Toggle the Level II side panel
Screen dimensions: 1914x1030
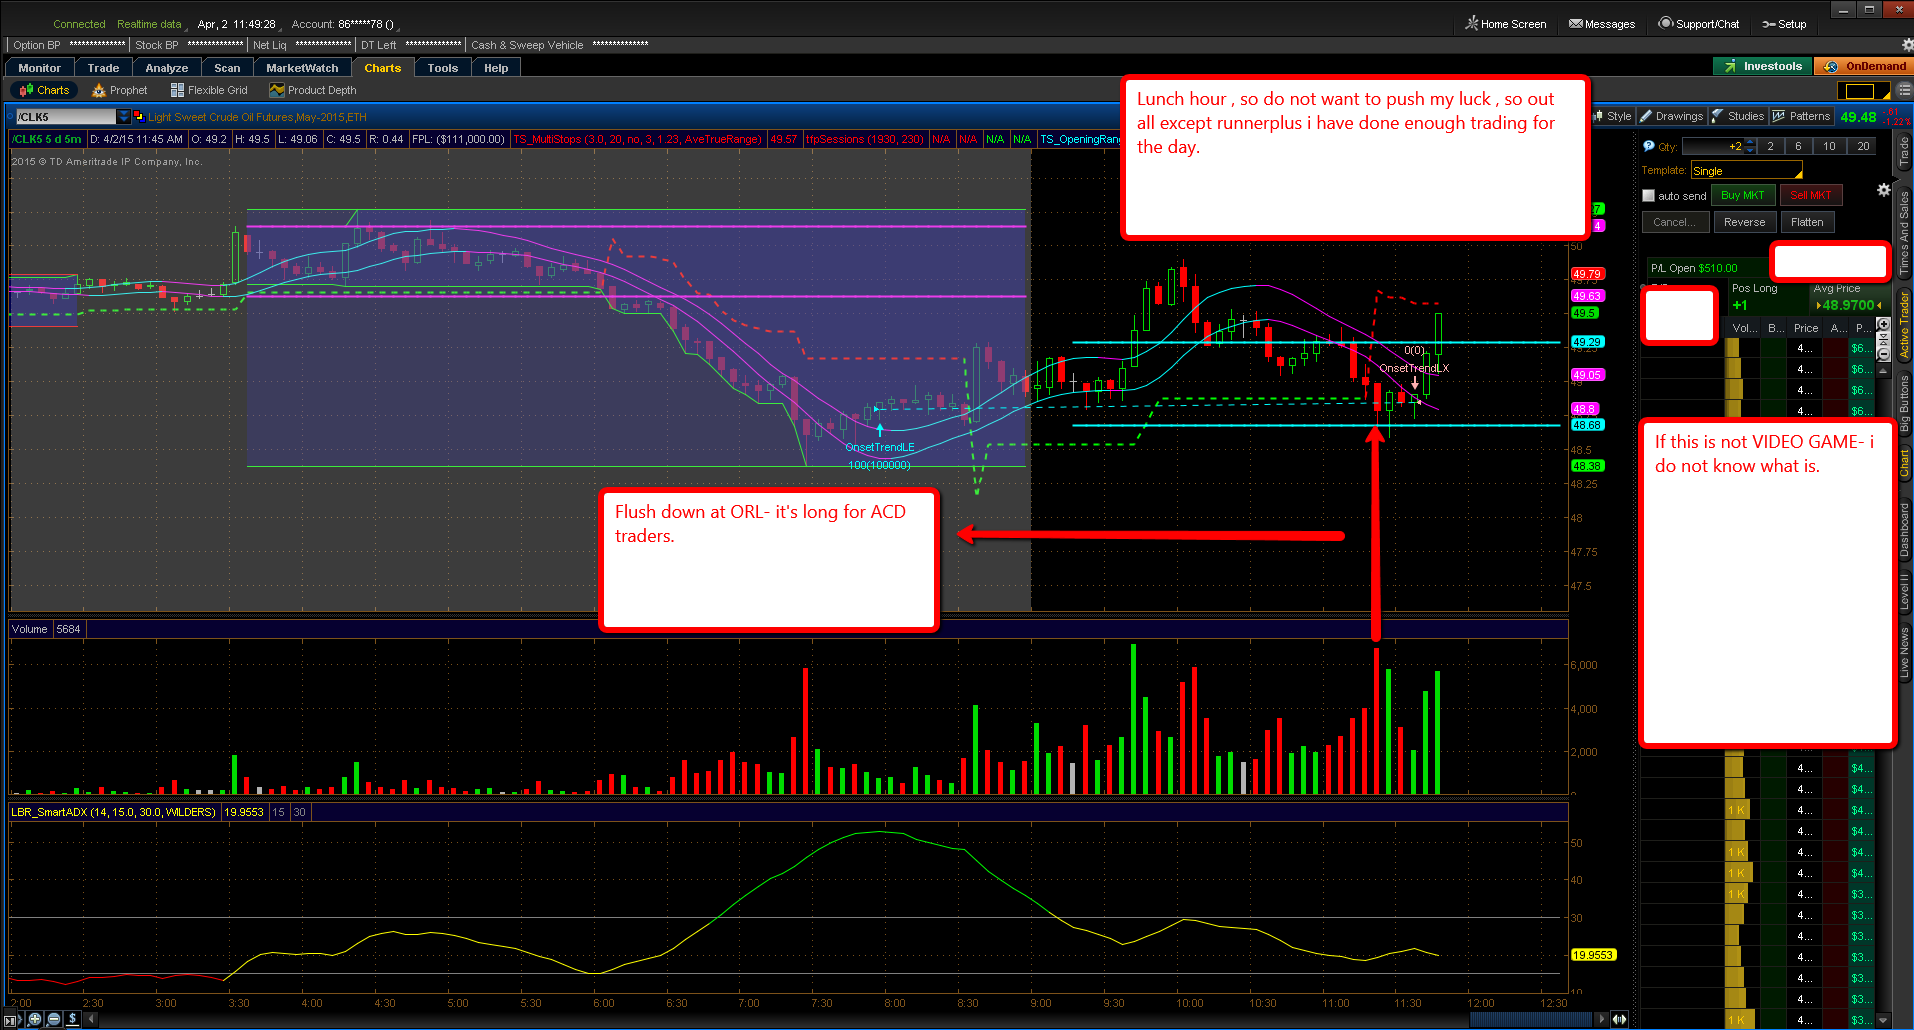1904,591
